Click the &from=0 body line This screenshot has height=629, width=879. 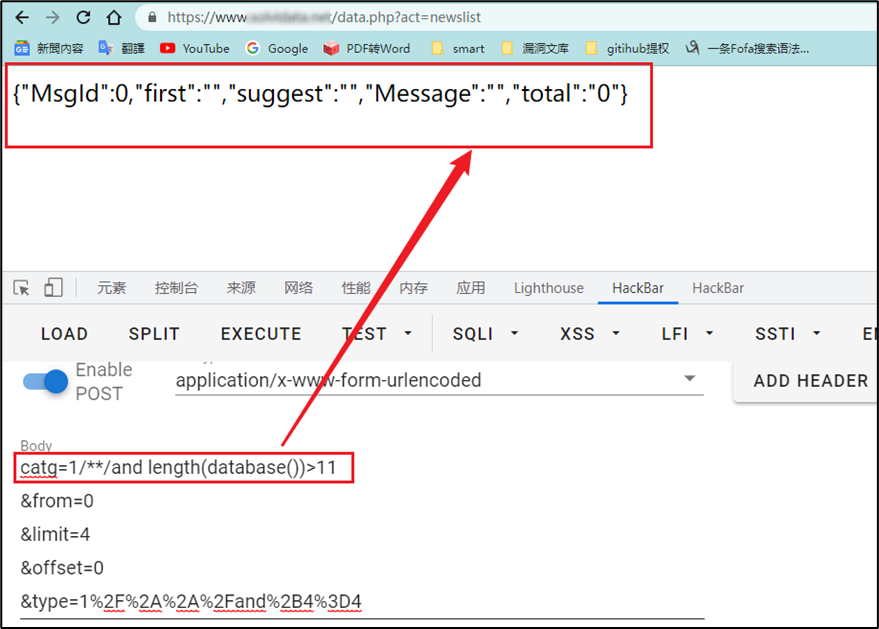[x=57, y=501]
